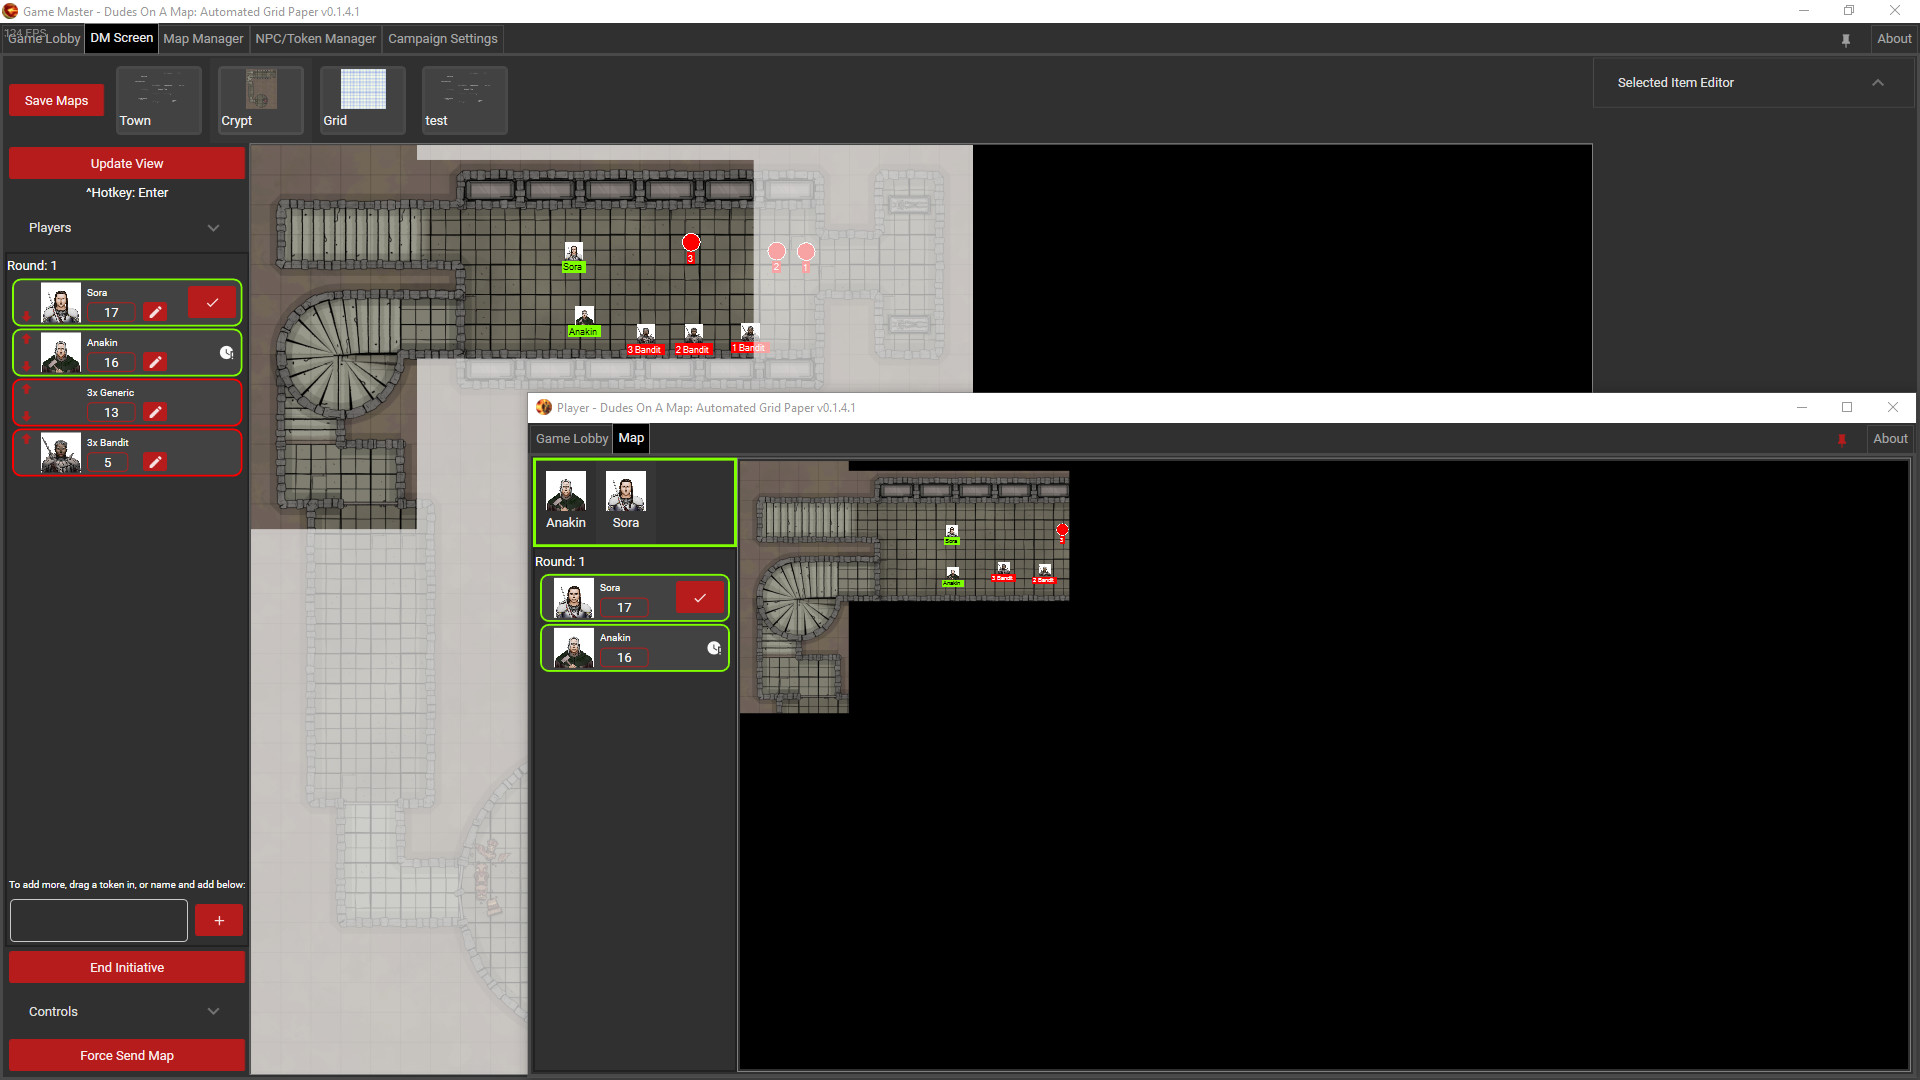The width and height of the screenshot is (1920, 1080).
Task: Click the Update View button
Action: 126,163
